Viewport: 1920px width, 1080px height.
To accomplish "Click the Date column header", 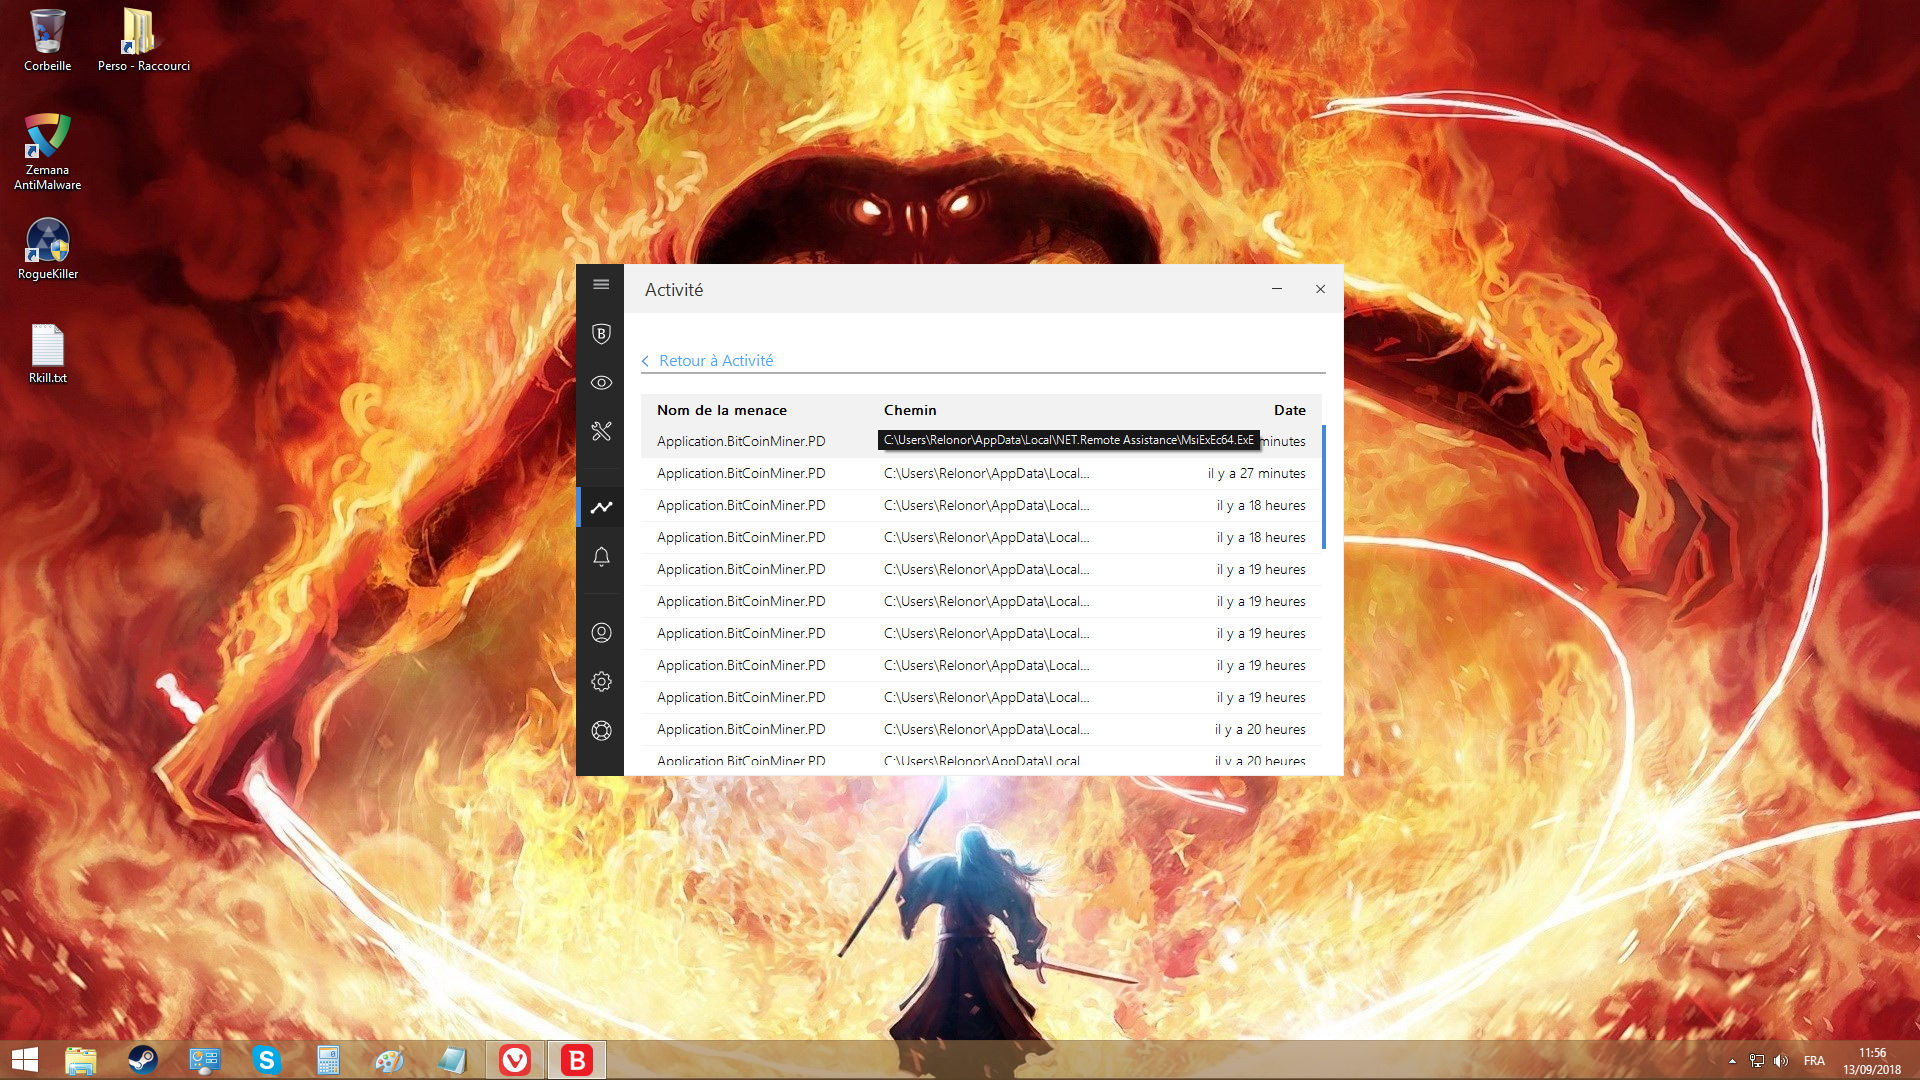I will [1289, 410].
